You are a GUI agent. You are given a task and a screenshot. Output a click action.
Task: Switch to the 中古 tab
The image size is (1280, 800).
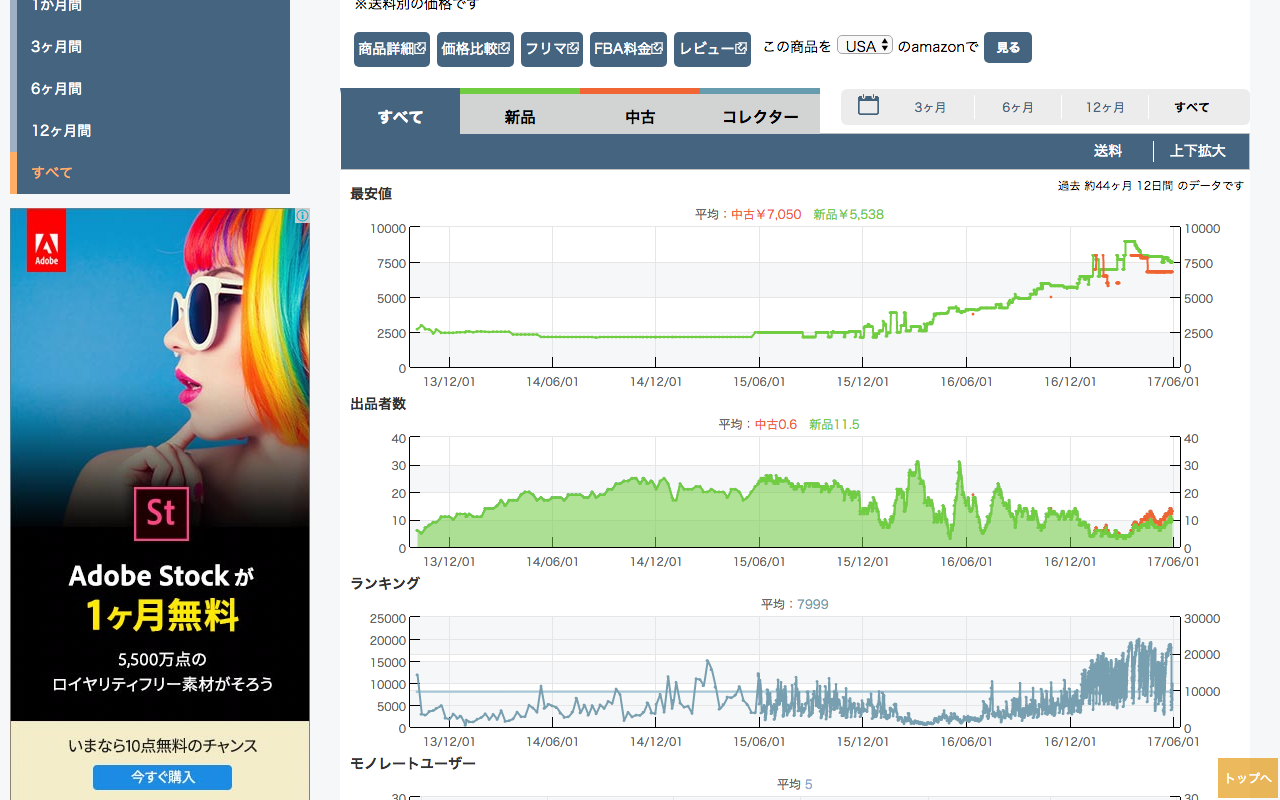(640, 117)
